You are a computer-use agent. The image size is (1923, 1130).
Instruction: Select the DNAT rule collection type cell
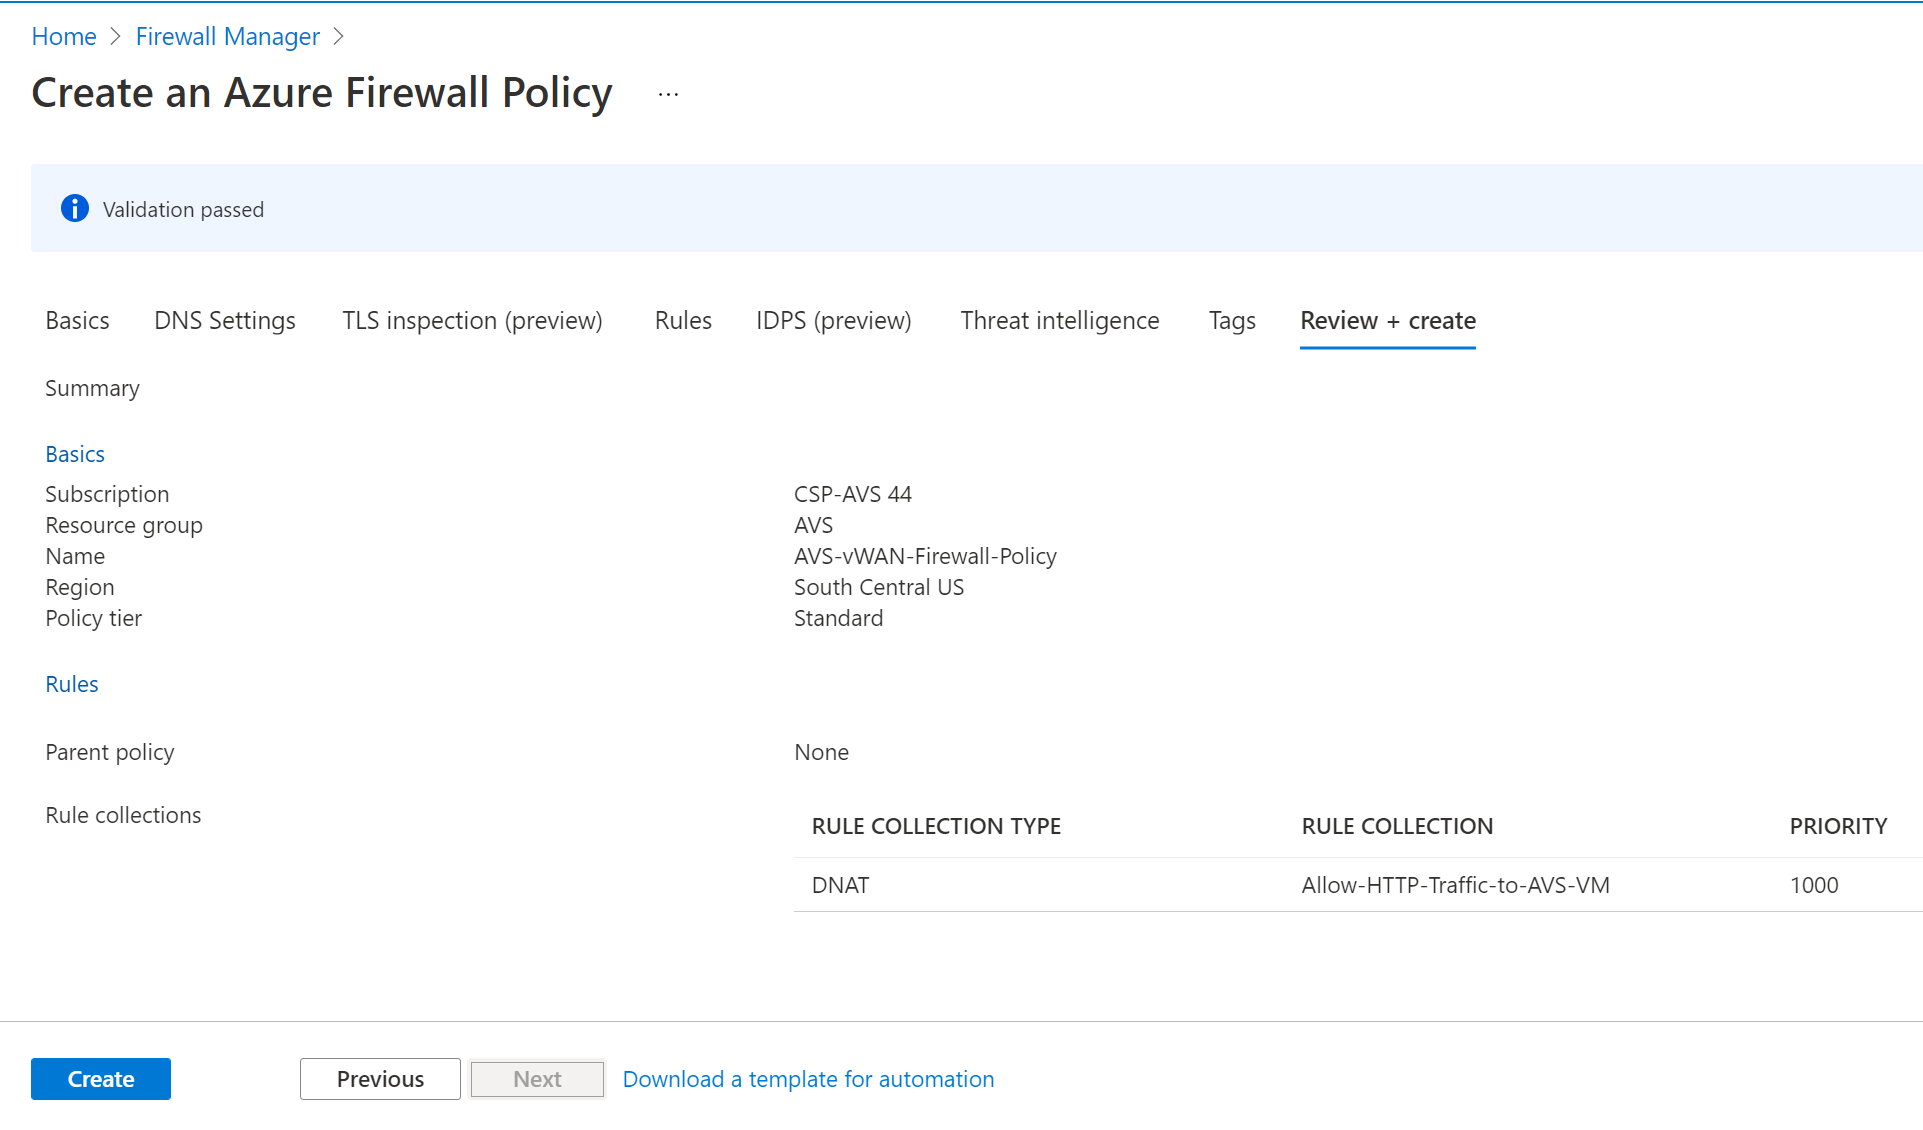(x=840, y=885)
